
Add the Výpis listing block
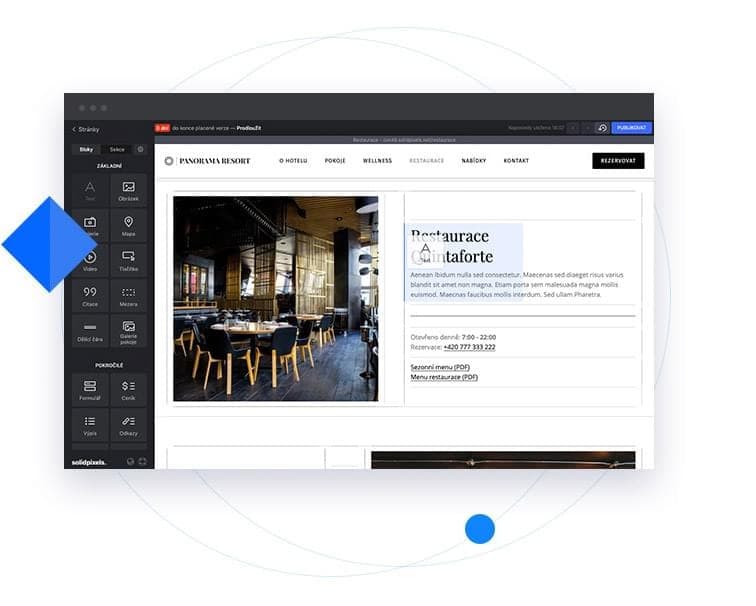tap(90, 425)
